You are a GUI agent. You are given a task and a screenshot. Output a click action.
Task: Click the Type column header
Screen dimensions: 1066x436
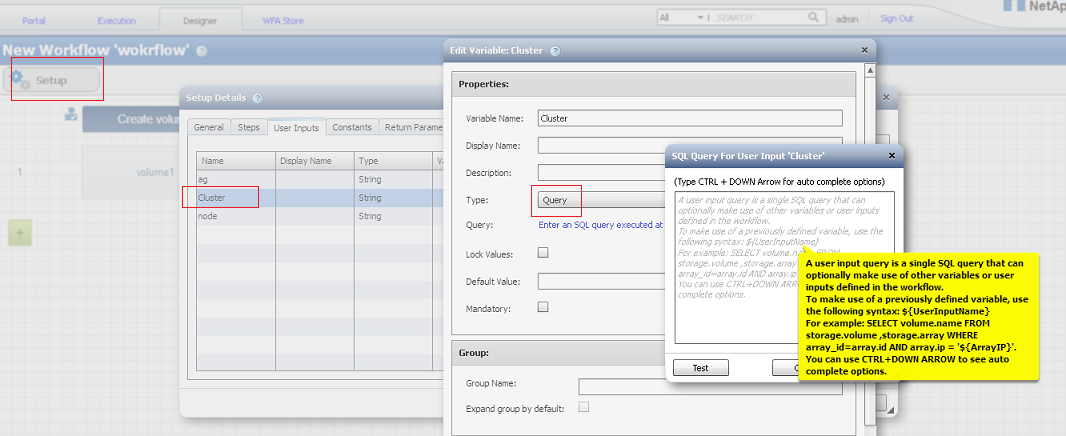(x=393, y=161)
